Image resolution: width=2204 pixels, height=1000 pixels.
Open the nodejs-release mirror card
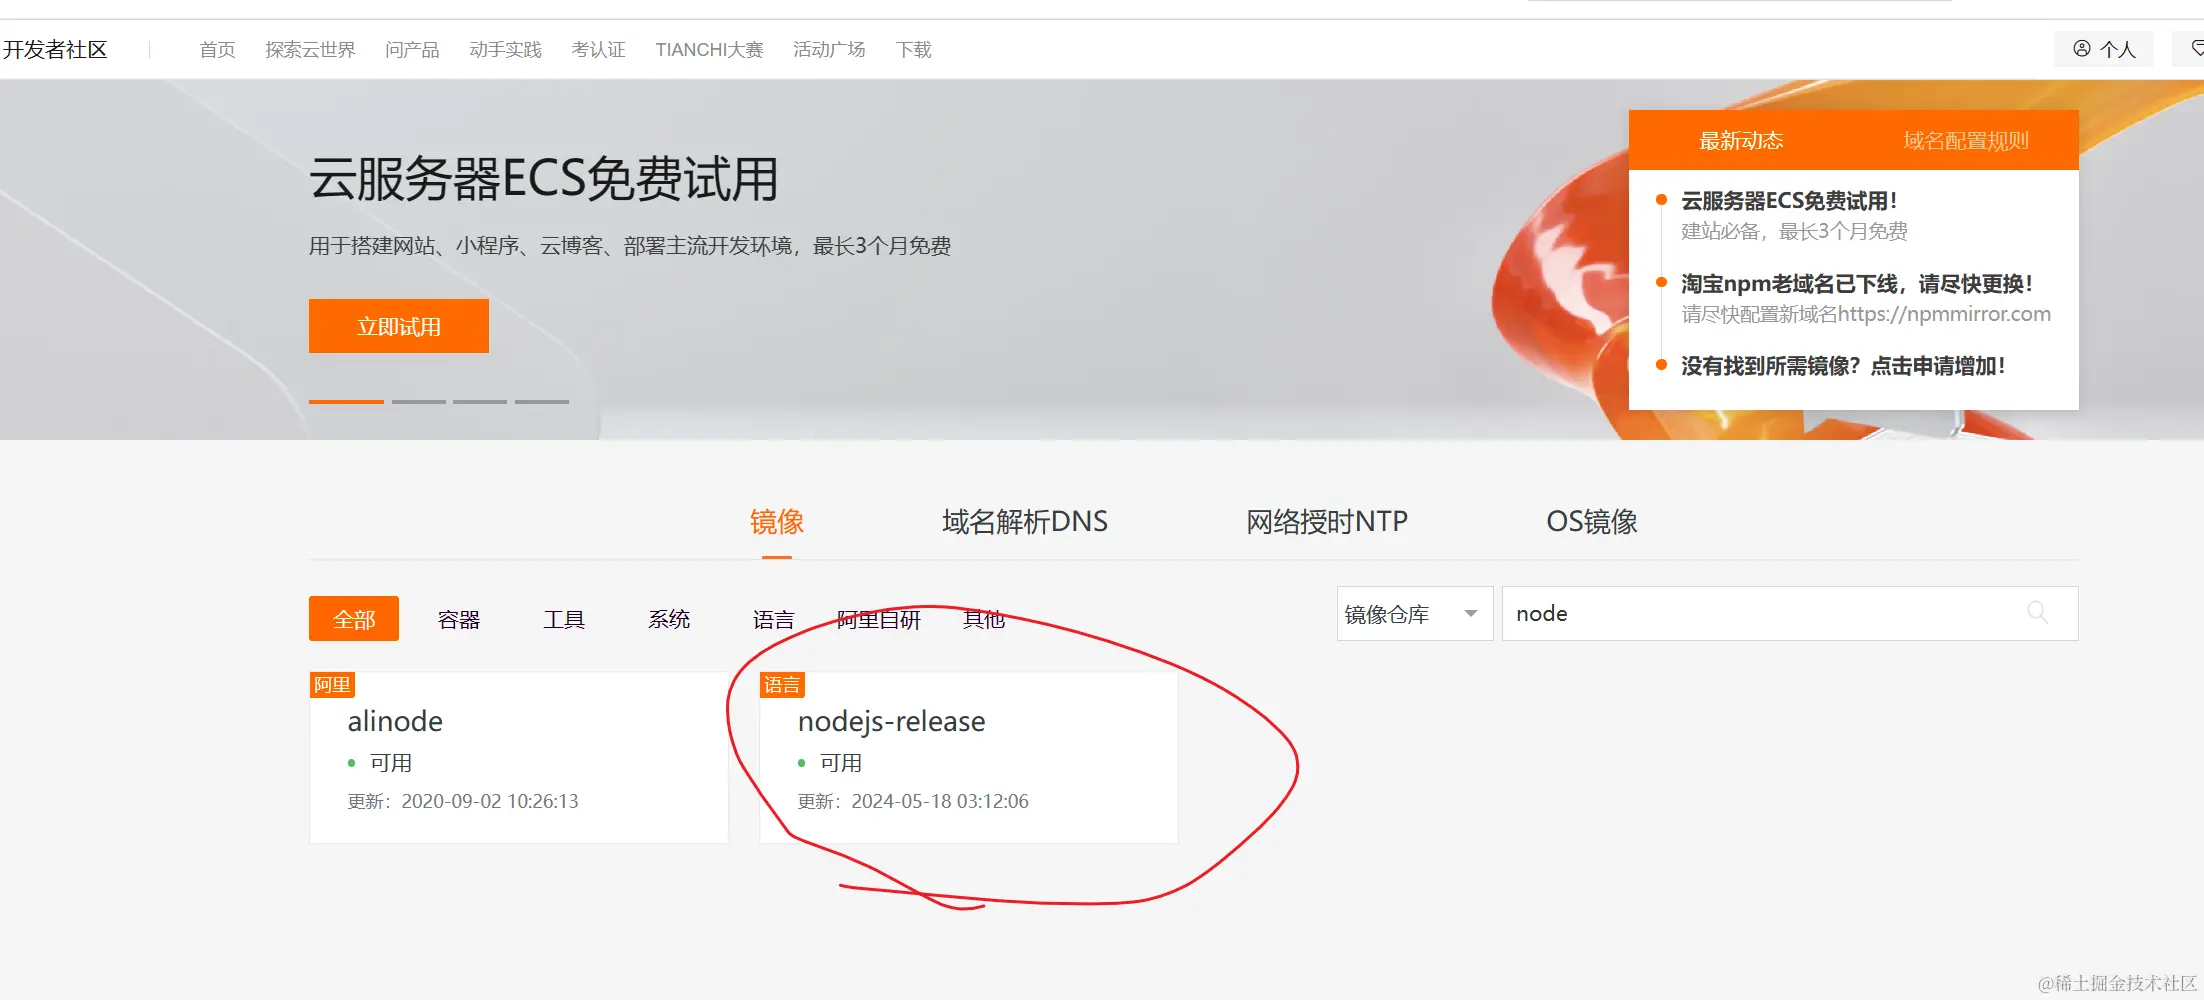pyautogui.click(x=968, y=758)
